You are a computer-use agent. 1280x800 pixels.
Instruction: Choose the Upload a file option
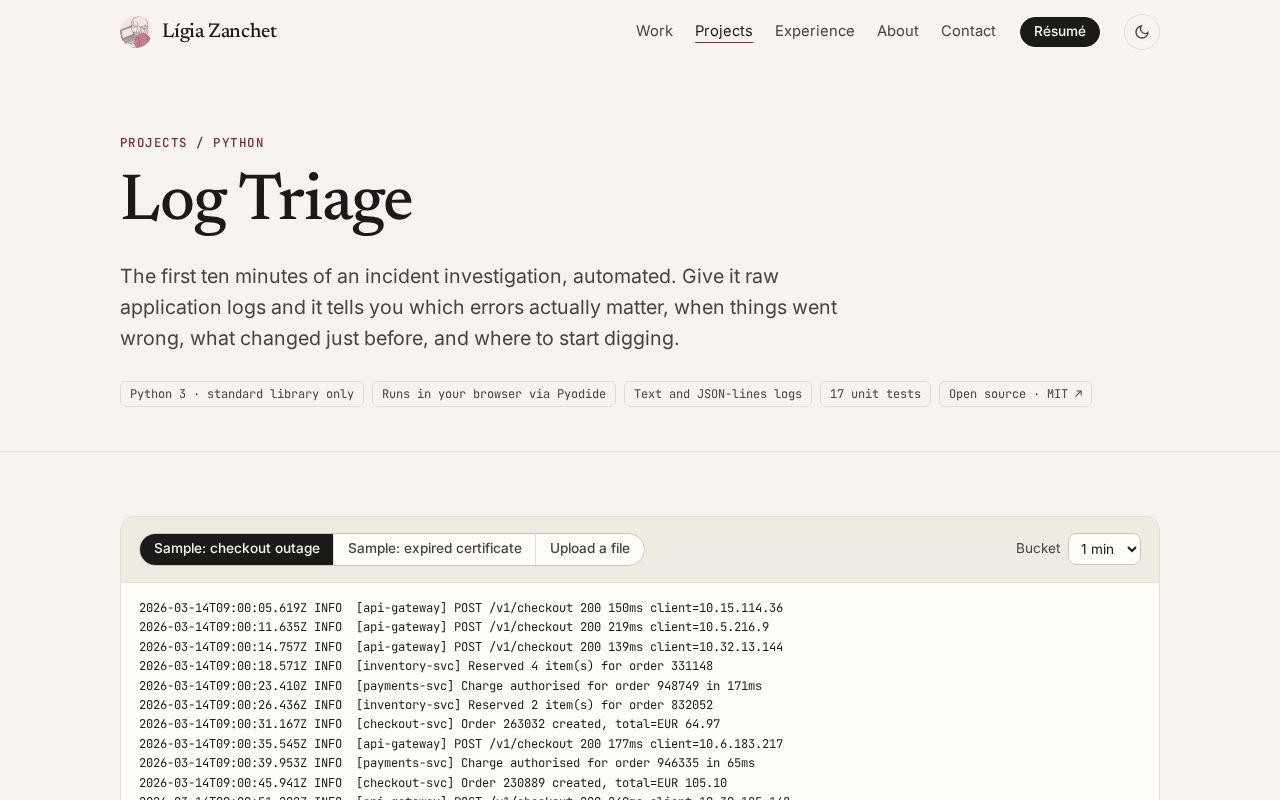[x=590, y=549]
